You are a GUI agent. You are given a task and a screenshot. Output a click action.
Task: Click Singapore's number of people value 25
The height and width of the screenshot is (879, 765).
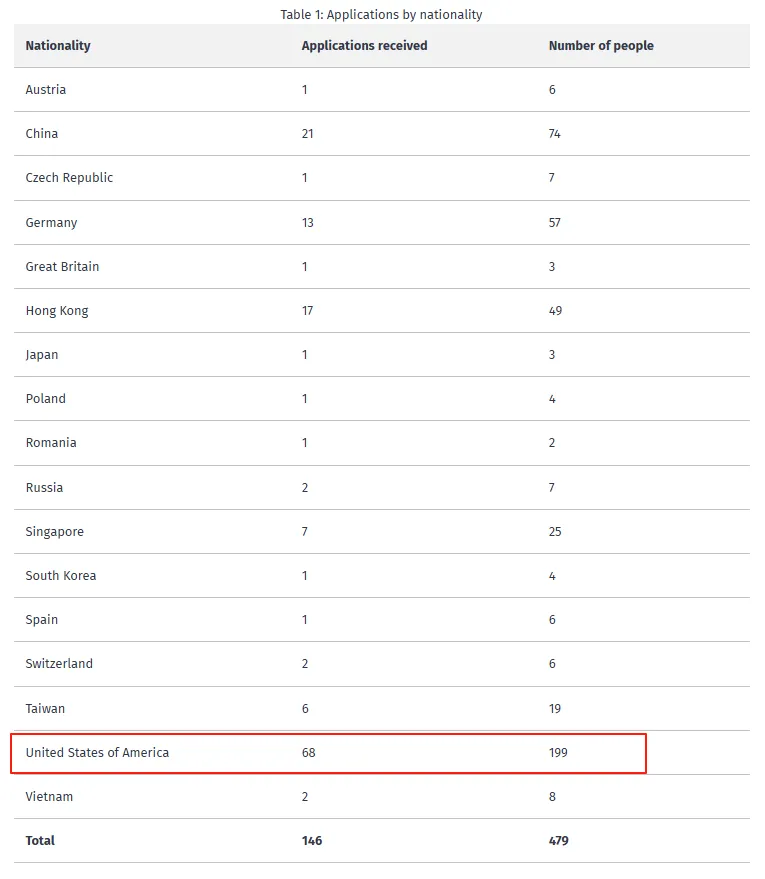555,532
